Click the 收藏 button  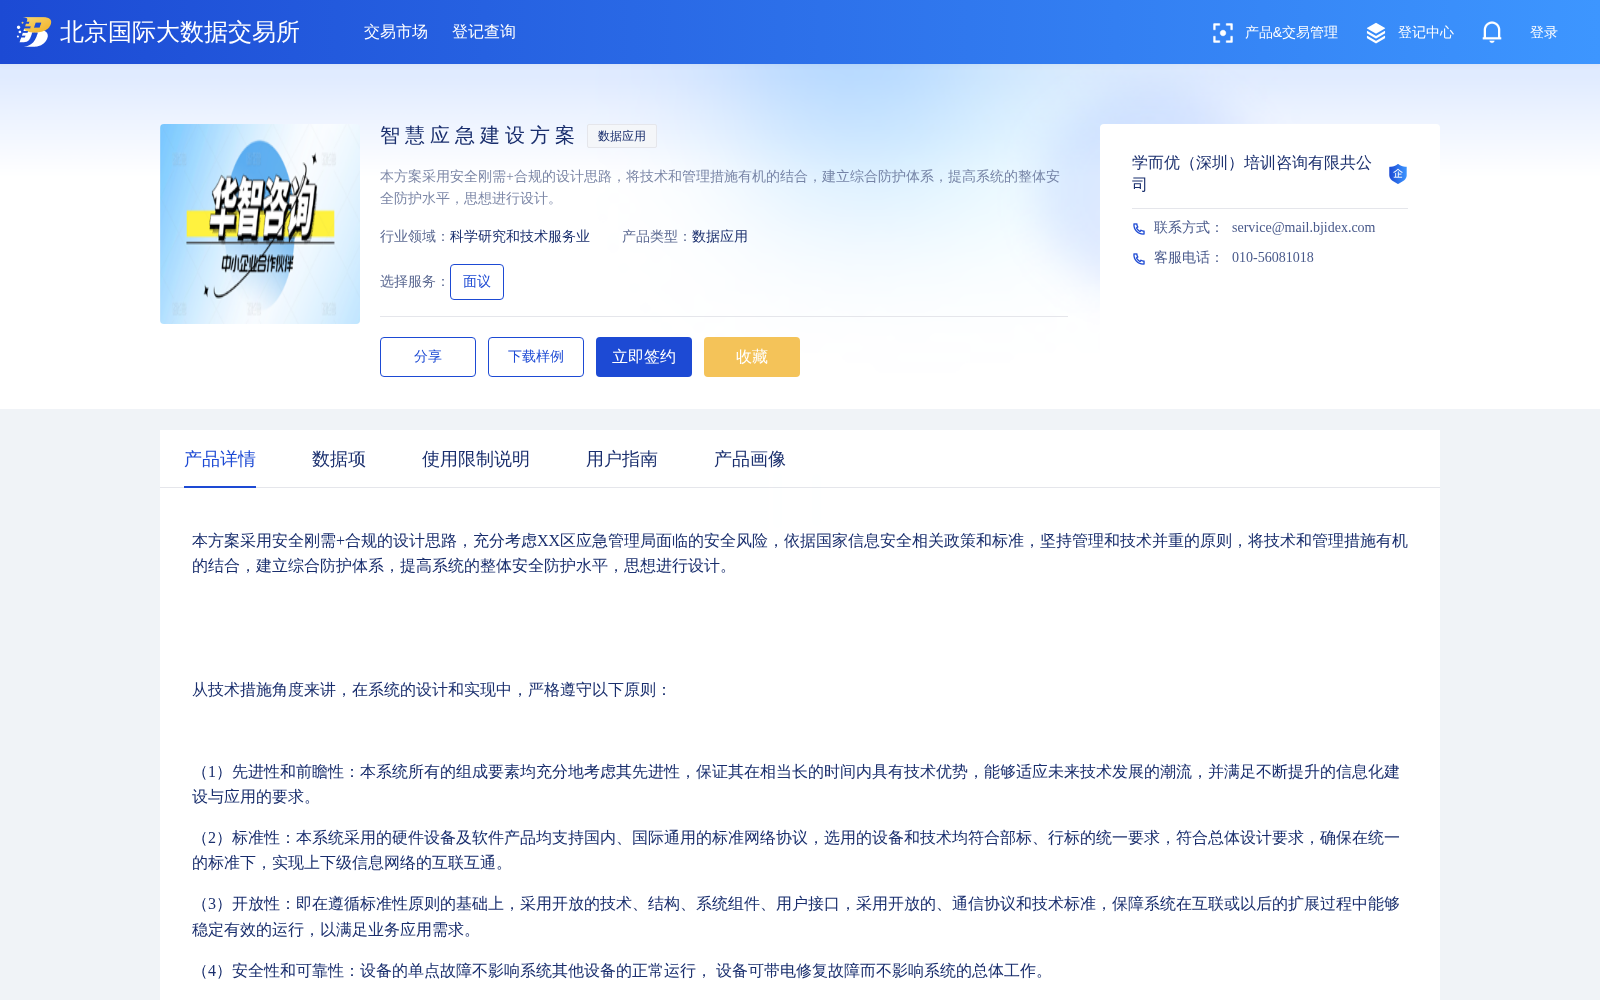pos(752,357)
